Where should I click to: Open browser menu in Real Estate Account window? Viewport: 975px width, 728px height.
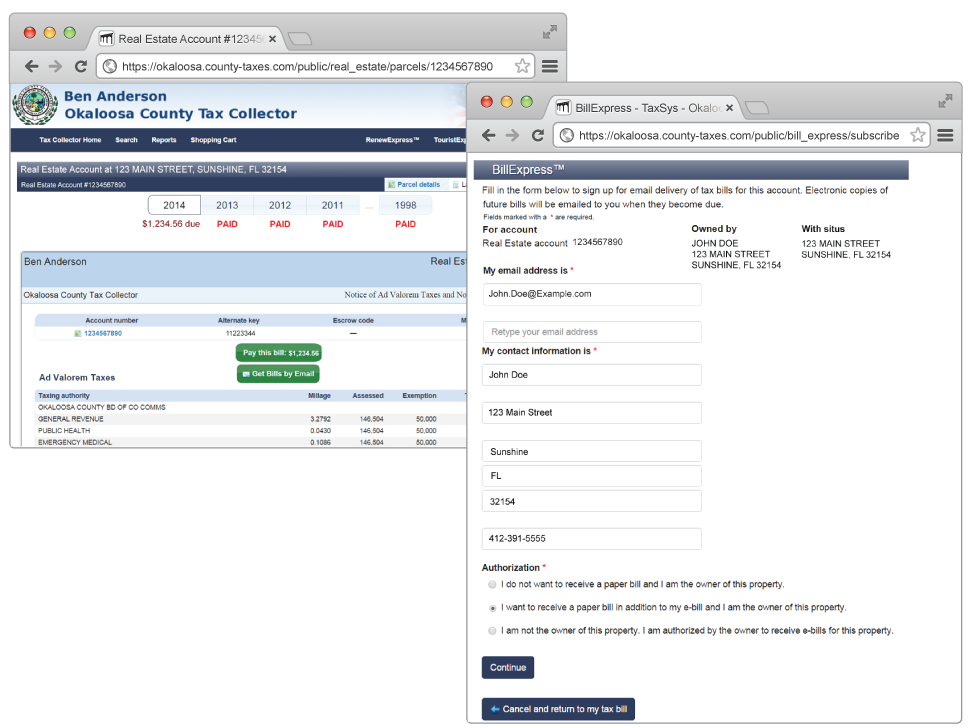(550, 66)
